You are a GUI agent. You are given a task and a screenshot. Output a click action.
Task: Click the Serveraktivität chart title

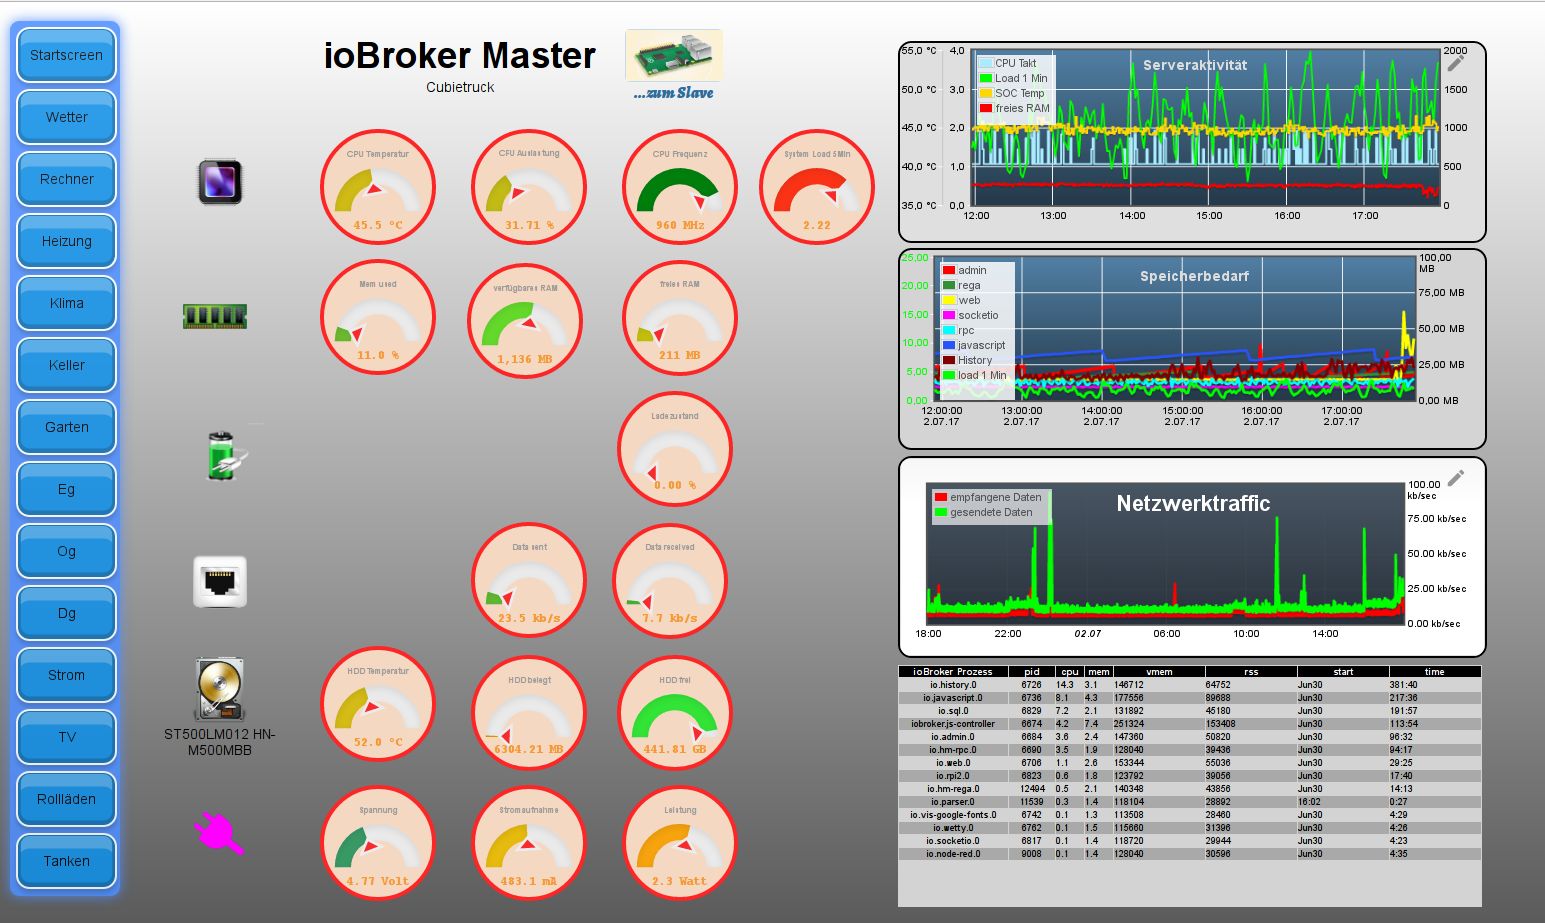1195,65
